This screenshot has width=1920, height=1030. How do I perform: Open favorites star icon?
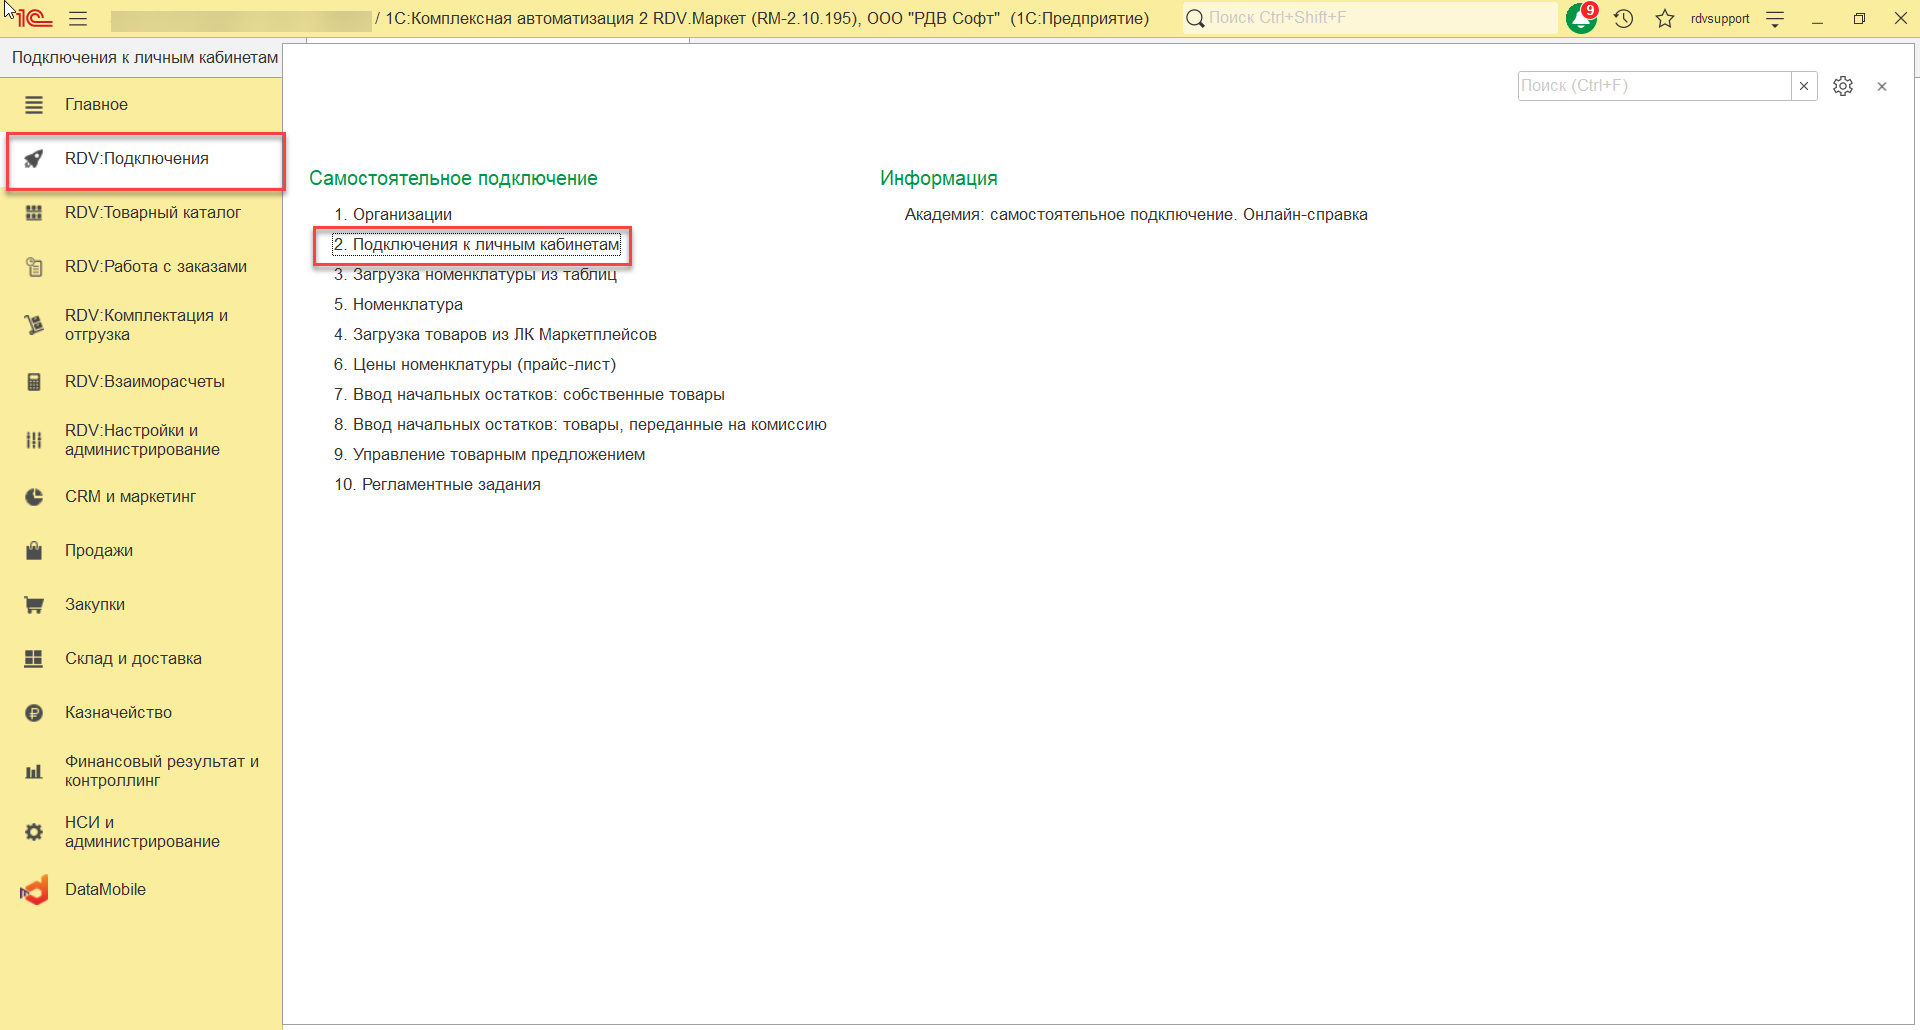point(1665,19)
